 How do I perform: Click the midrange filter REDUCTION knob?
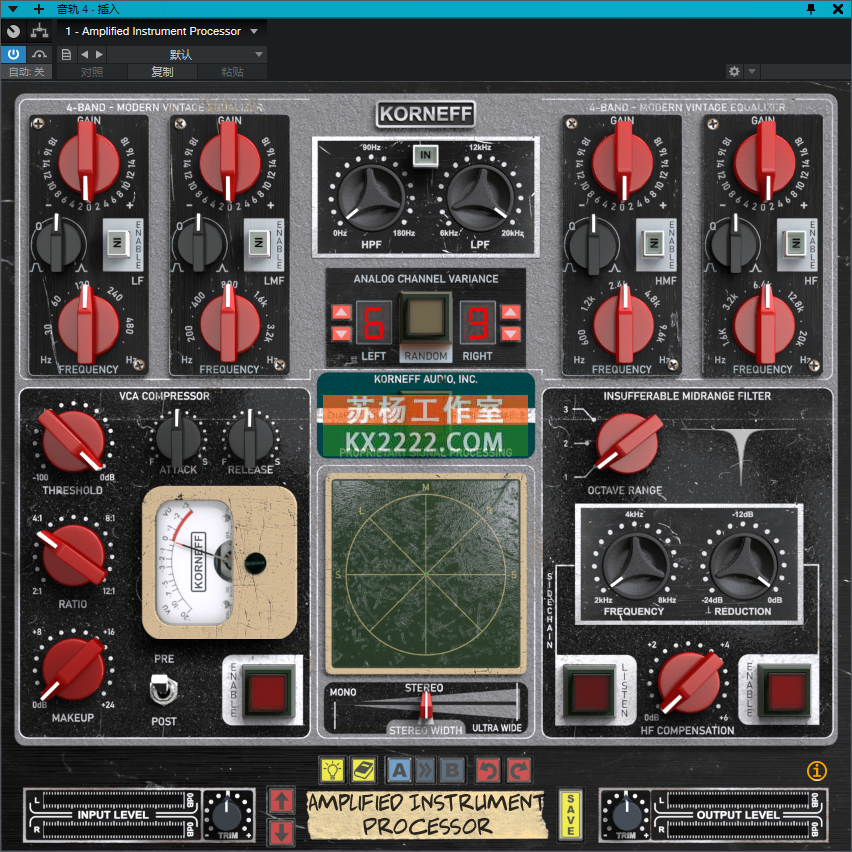pos(743,565)
